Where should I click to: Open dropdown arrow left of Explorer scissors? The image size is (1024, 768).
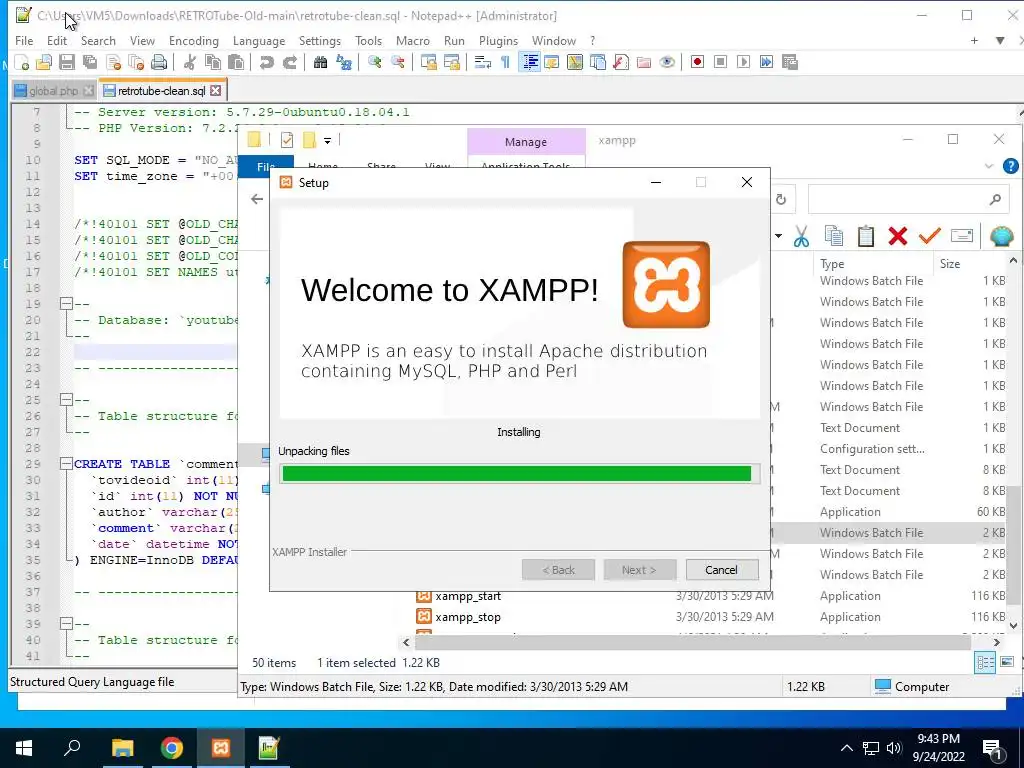click(x=778, y=236)
